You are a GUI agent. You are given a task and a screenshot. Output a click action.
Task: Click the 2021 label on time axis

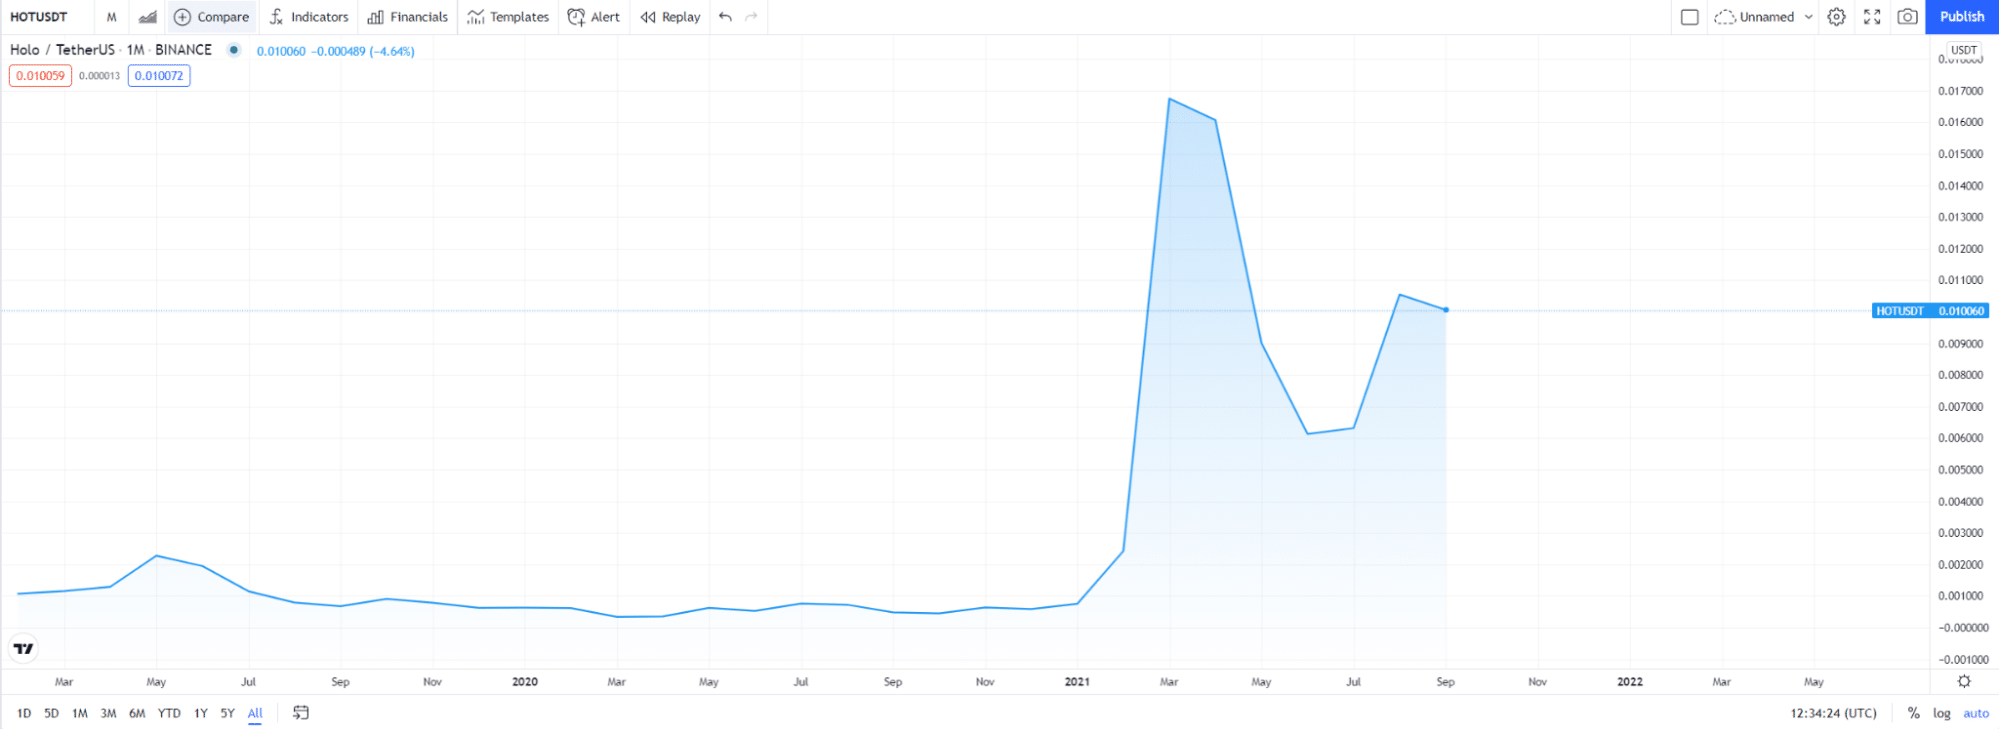pos(1077,682)
